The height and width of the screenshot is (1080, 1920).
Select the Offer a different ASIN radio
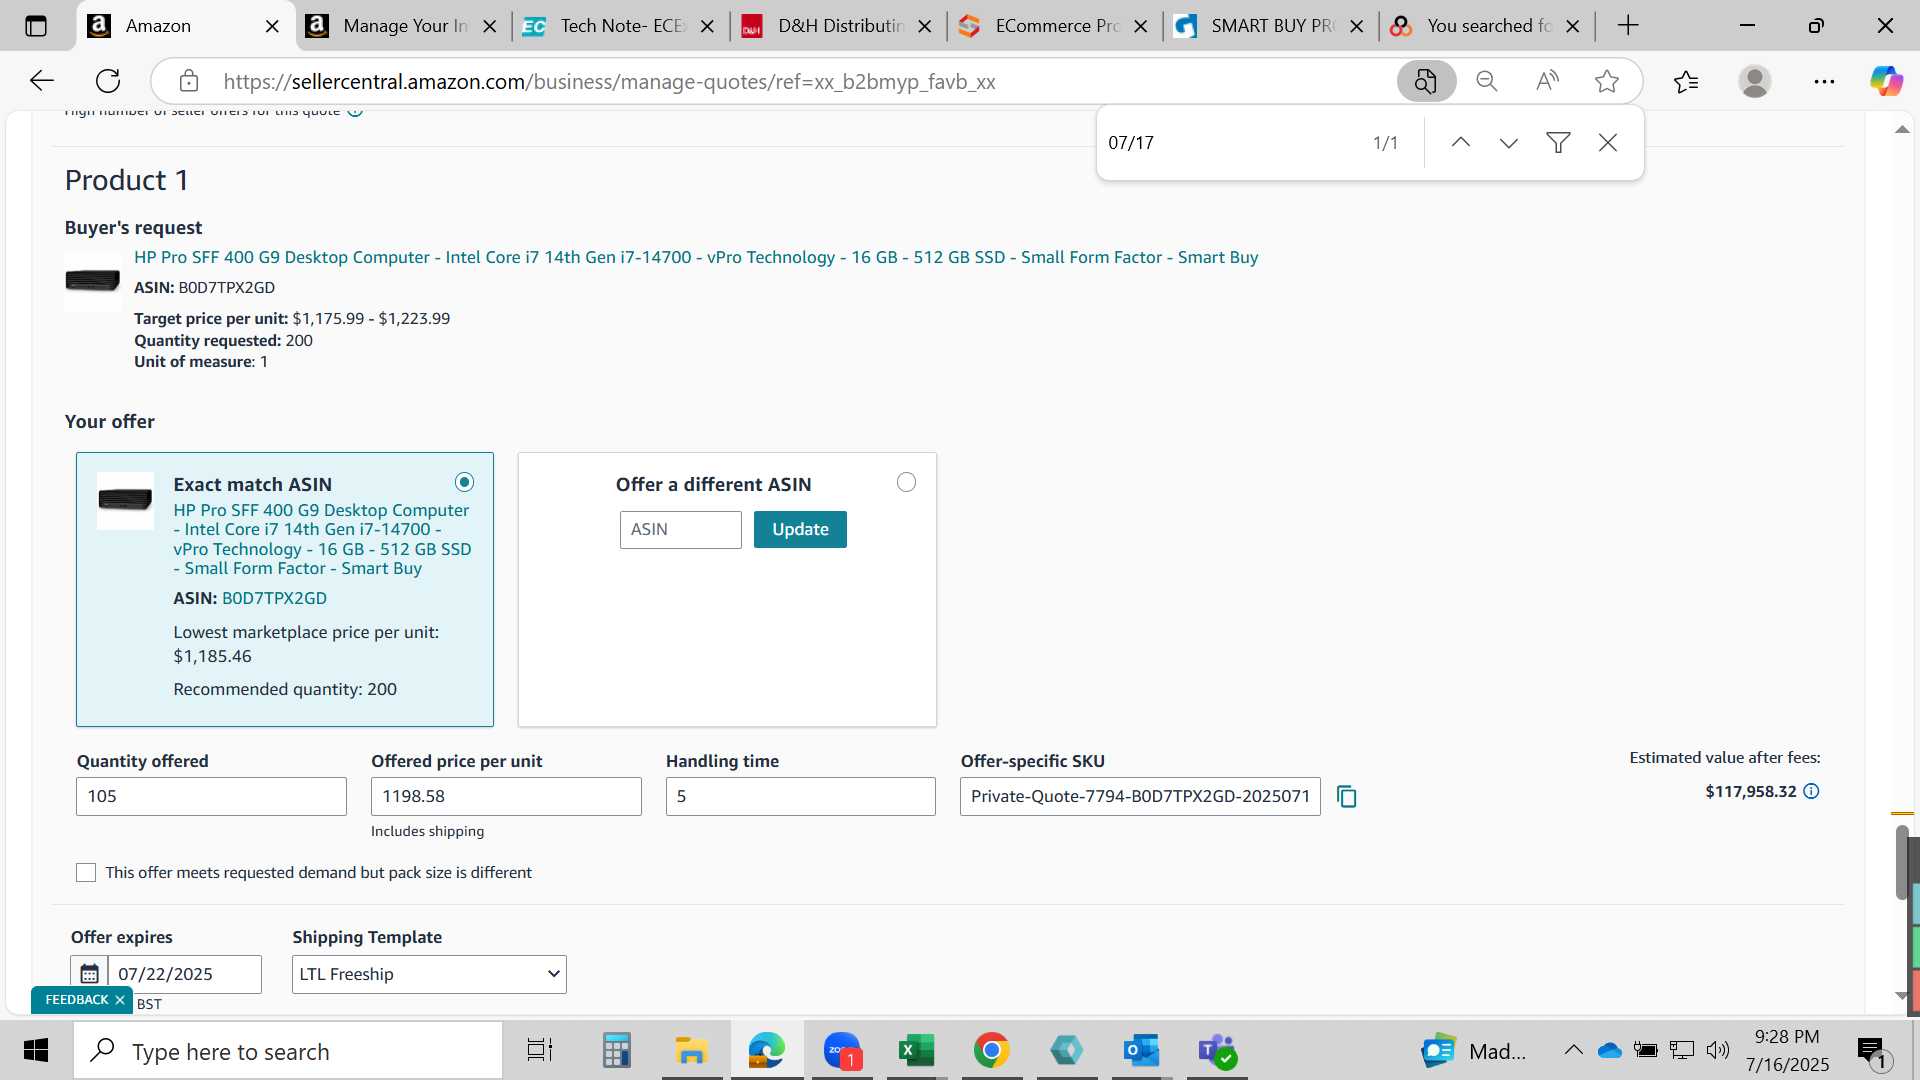click(906, 482)
